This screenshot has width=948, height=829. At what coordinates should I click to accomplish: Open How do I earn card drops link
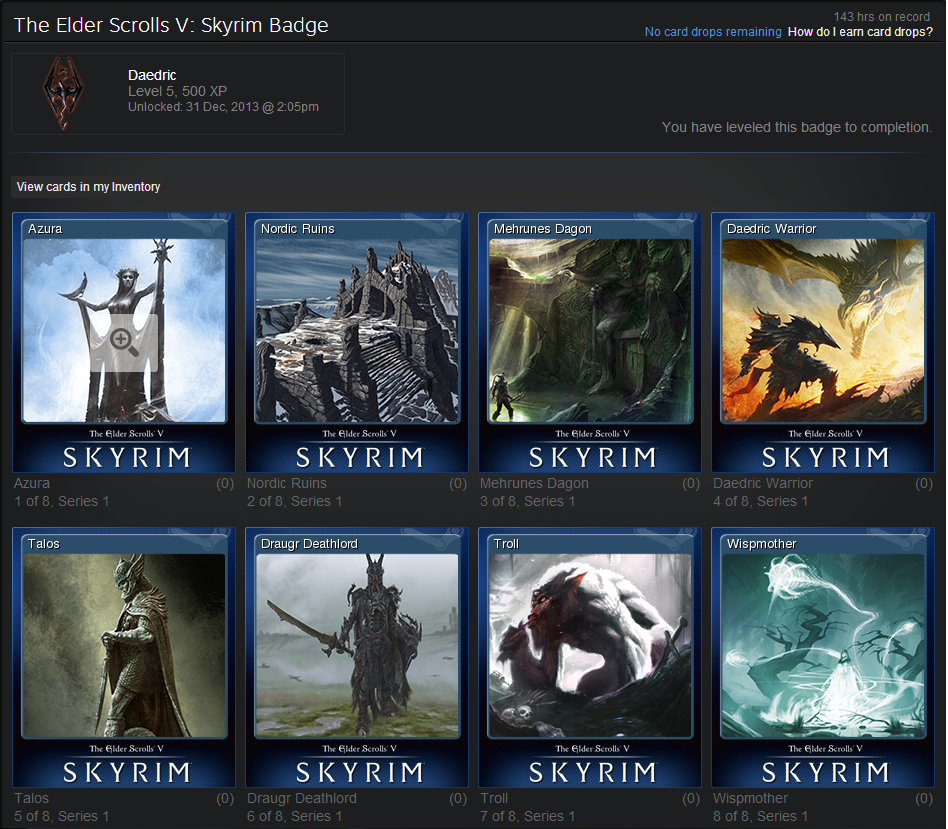(860, 32)
